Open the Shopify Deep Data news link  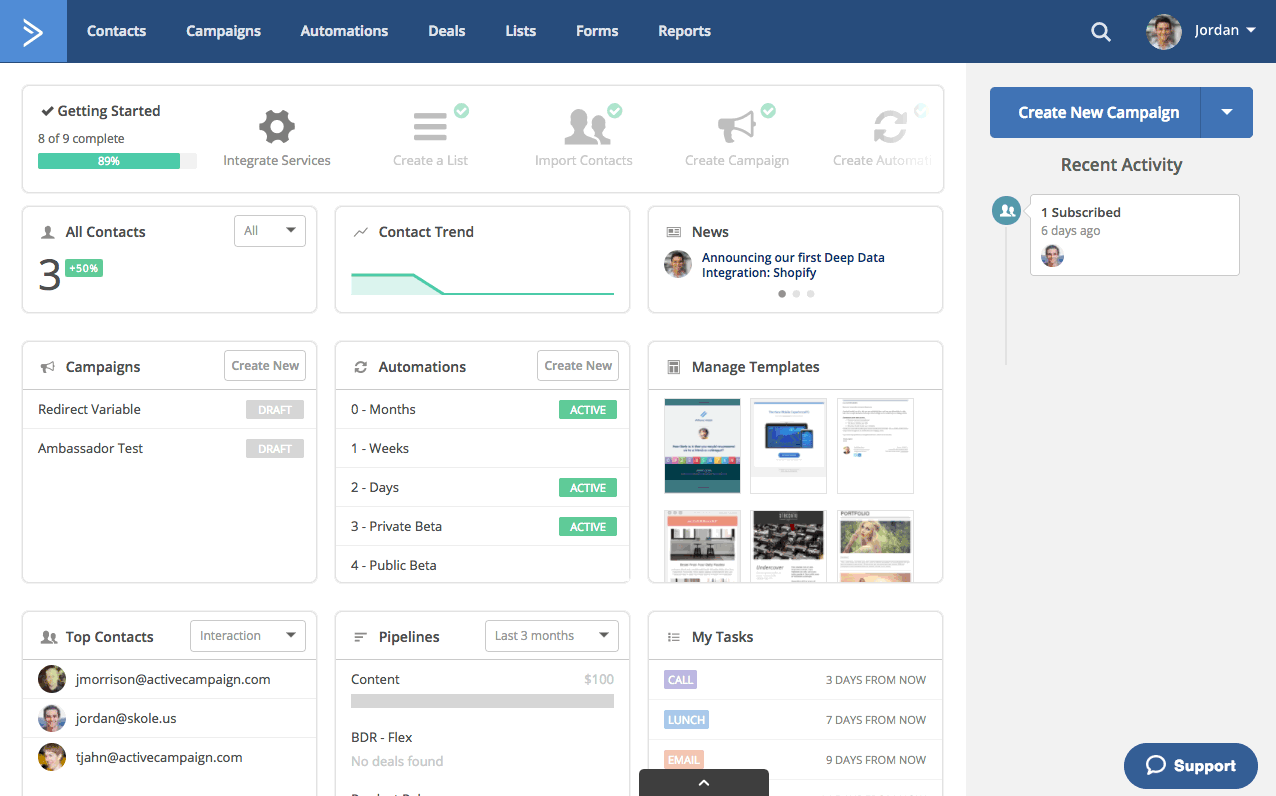pyautogui.click(x=792, y=265)
